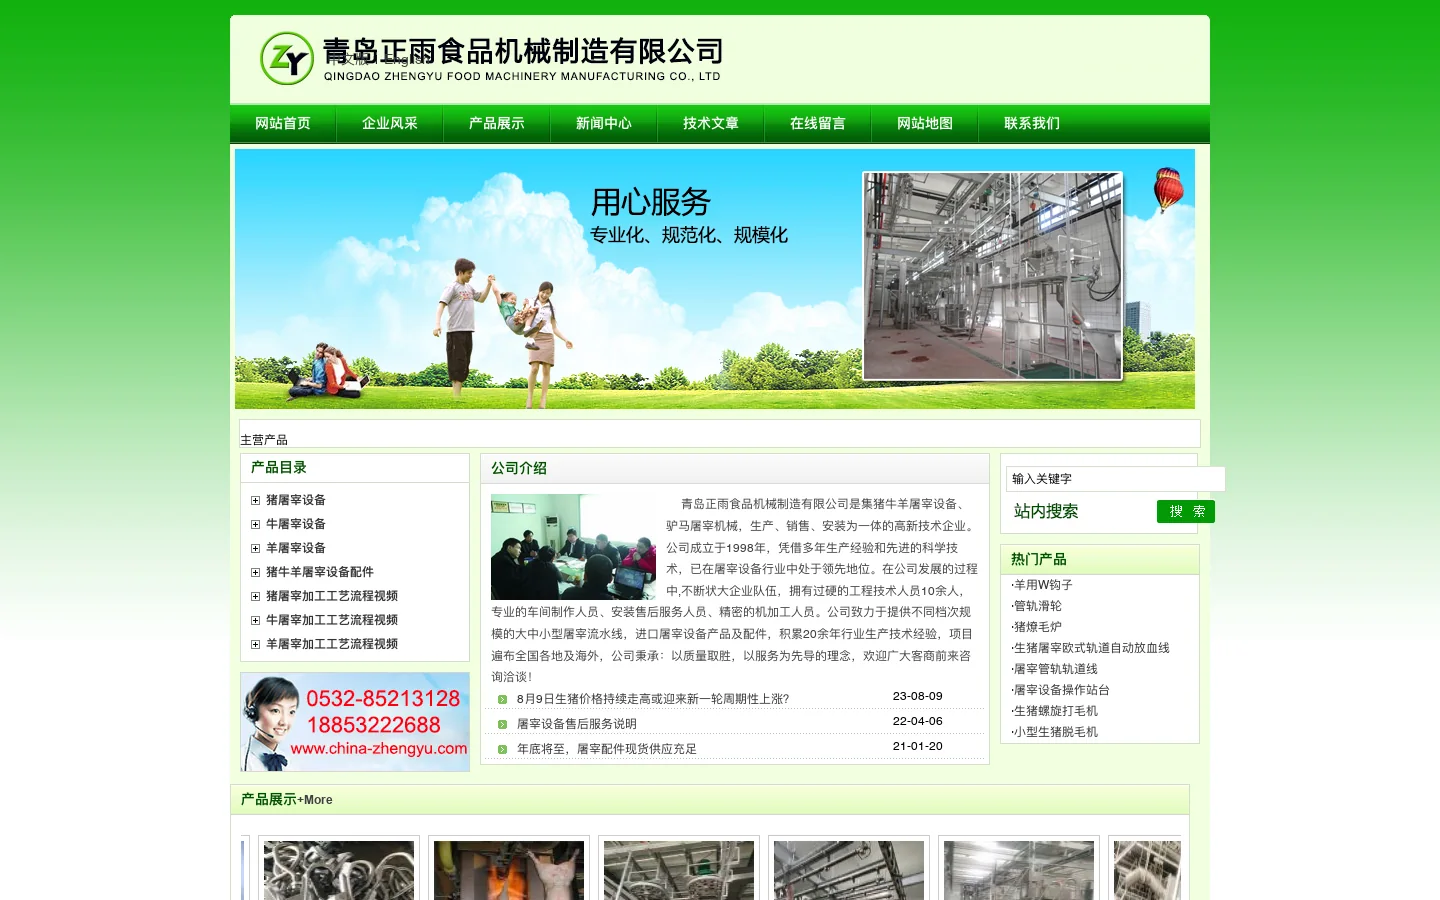
Task: Click green arrow bullet beside 年底将至 news
Action: point(502,749)
